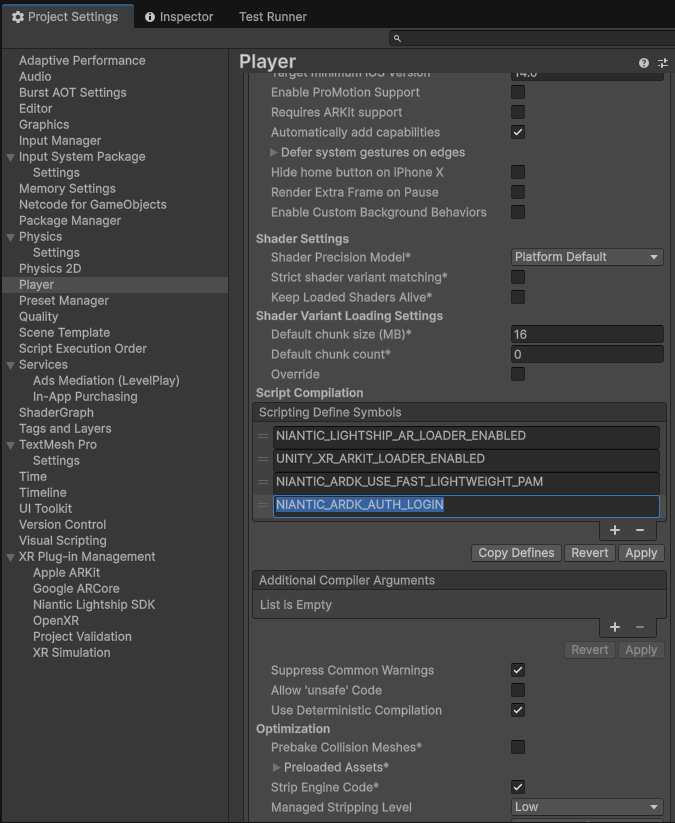Open Tags and Layers settings
This screenshot has height=823, width=675.
point(65,429)
